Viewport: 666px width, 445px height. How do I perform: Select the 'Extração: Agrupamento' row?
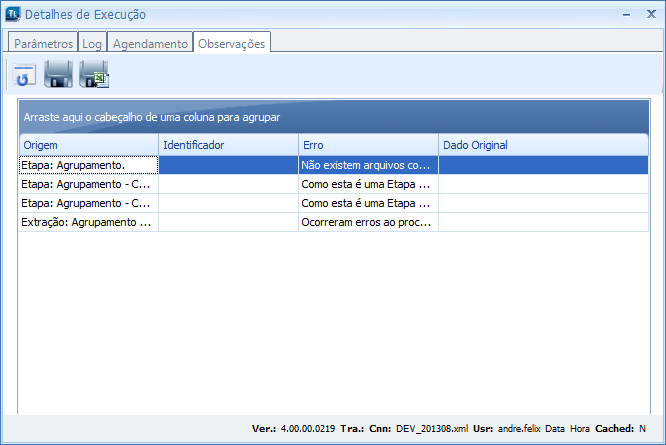click(88, 222)
